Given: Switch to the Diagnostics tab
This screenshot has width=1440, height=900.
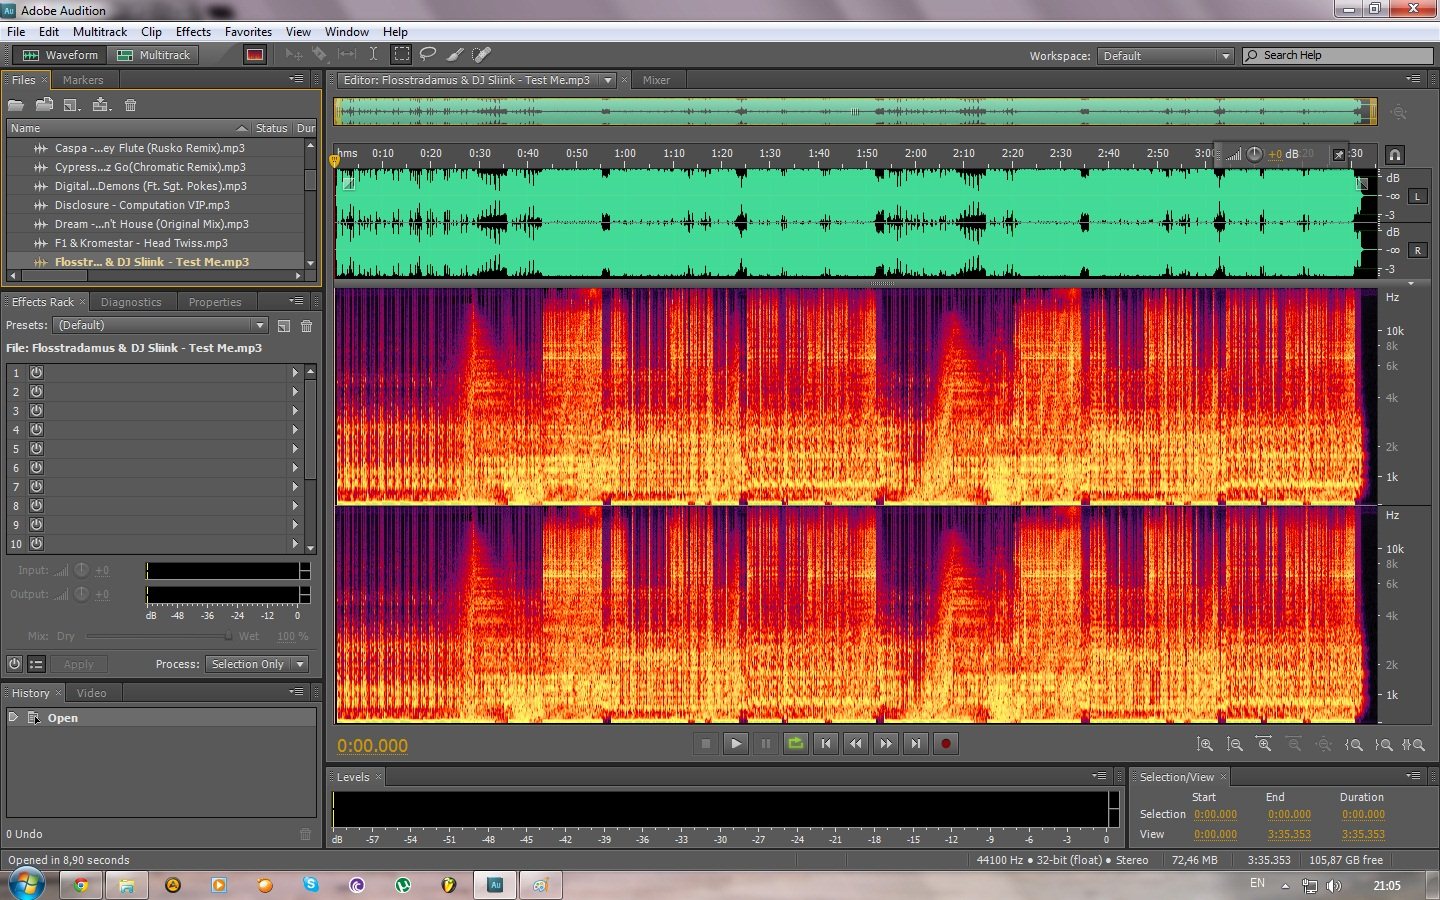Looking at the screenshot, I should click(x=131, y=302).
